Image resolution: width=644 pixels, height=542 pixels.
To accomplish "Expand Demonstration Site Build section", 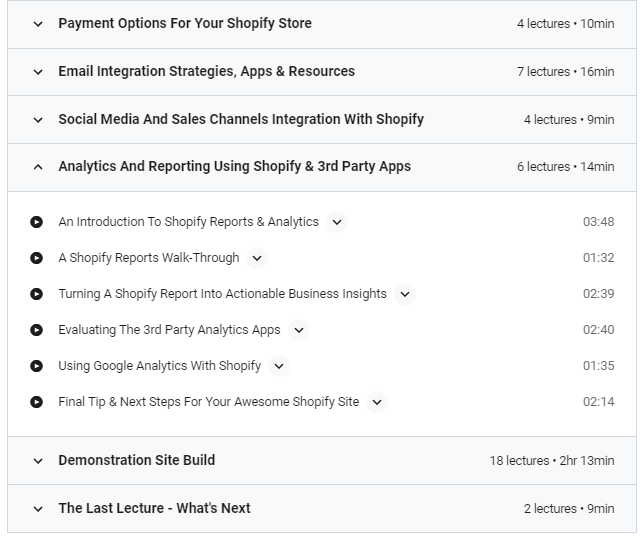I will (x=38, y=461).
